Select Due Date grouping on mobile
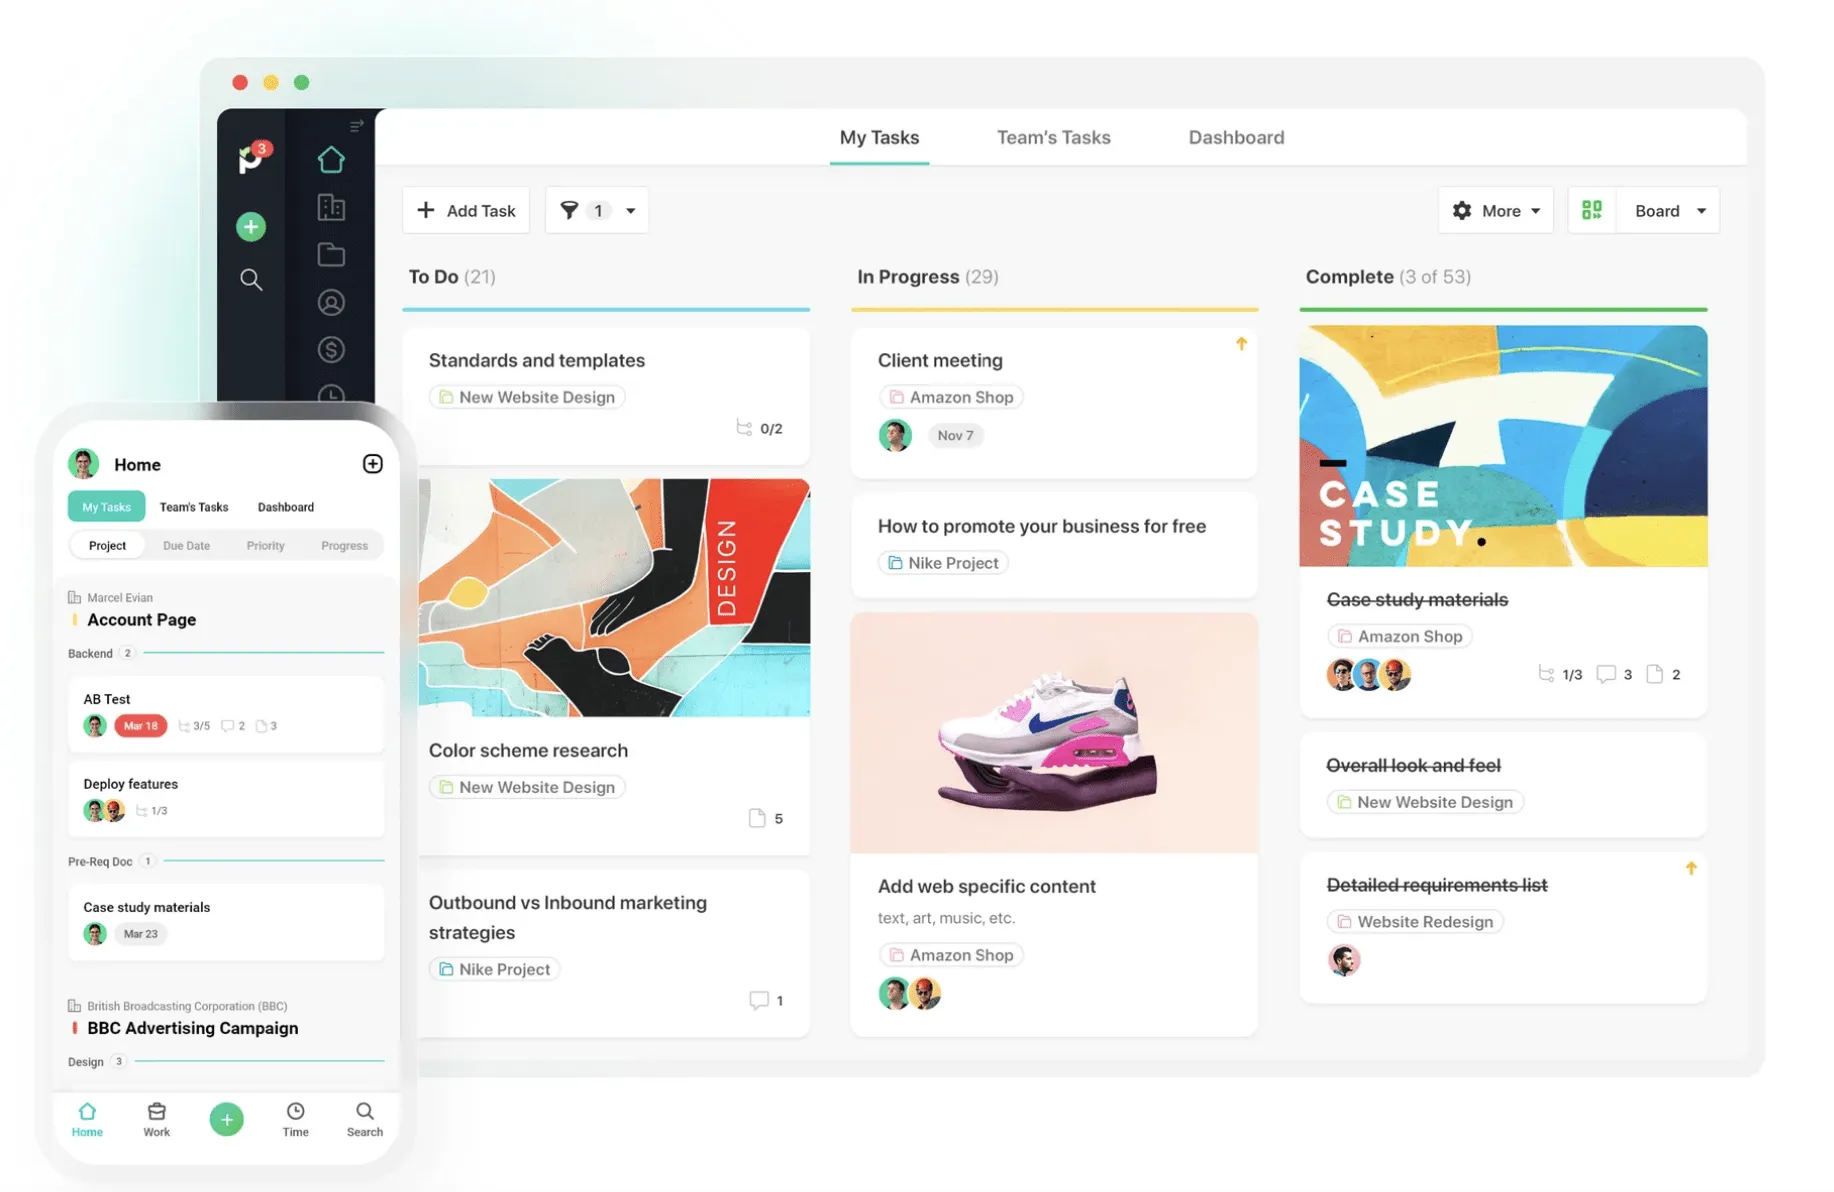The image size is (1834, 1192). [186, 546]
